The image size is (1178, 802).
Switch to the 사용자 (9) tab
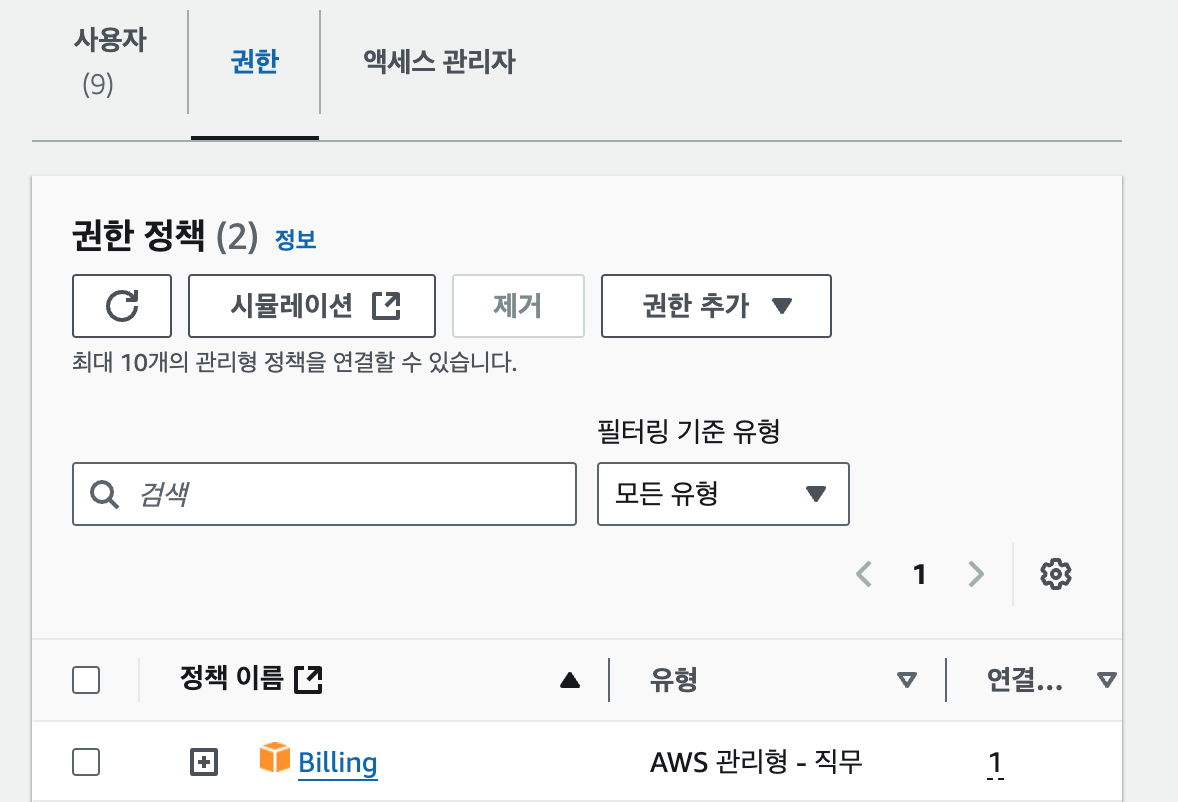(110, 63)
